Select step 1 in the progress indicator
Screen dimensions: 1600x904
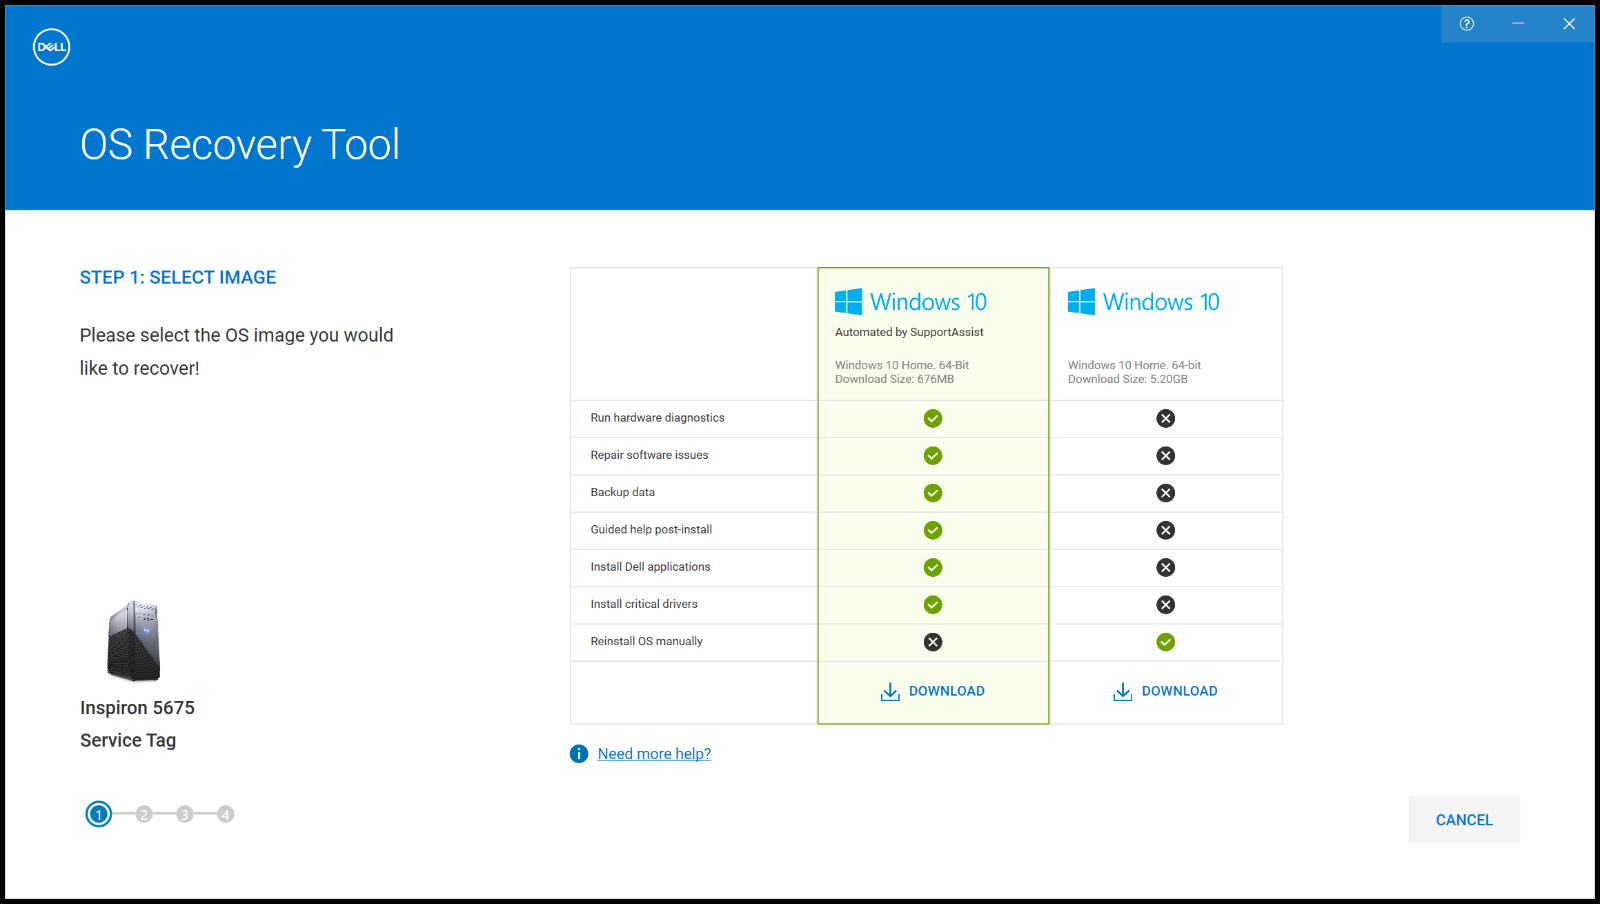pyautogui.click(x=98, y=814)
